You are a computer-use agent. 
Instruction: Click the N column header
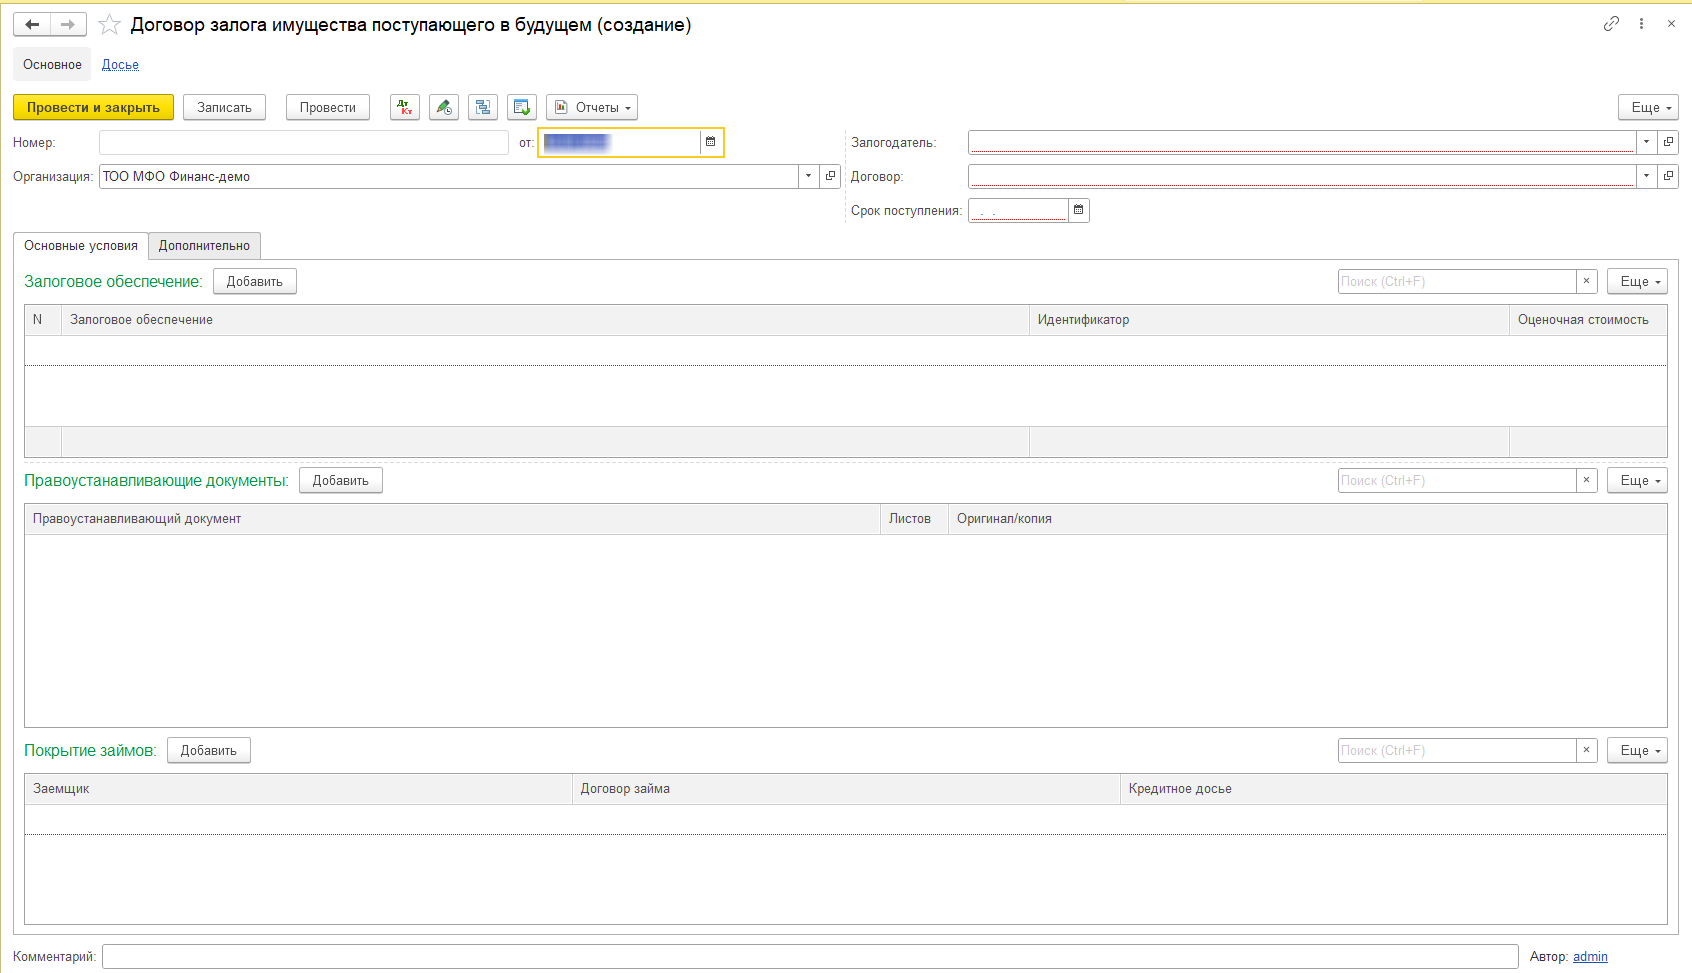tap(43, 320)
